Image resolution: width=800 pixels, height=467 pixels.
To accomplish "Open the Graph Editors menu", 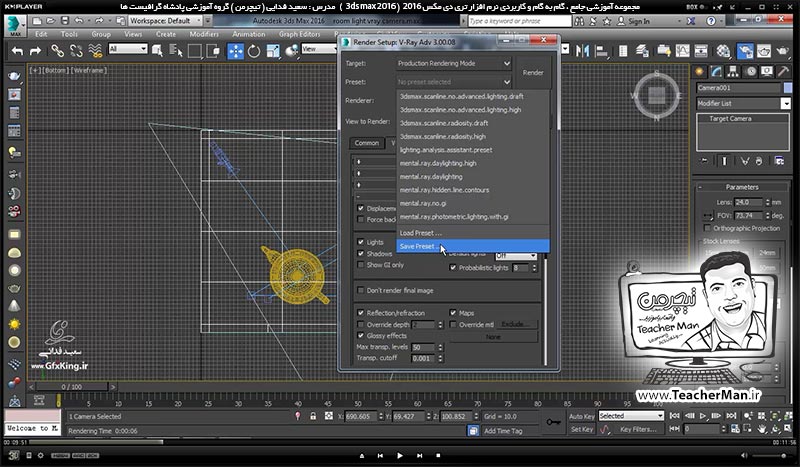I will coord(299,34).
